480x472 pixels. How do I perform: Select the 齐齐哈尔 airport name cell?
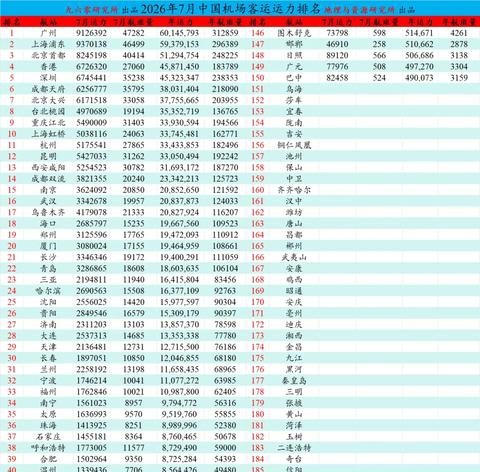click(x=294, y=190)
